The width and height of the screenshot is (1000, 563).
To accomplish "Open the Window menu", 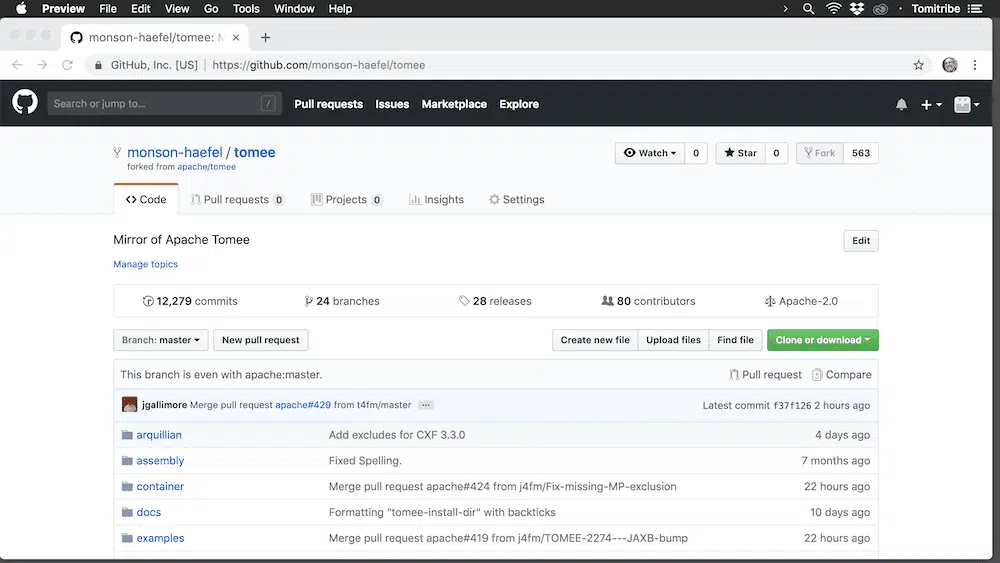I will tap(294, 9).
